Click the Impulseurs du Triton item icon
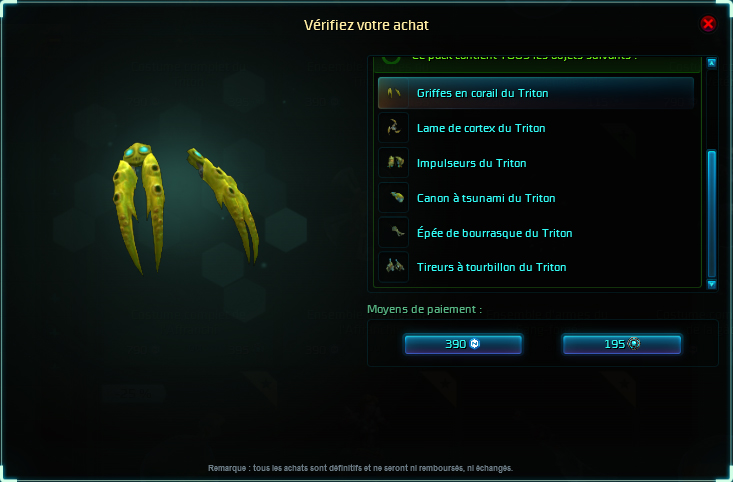 (394, 163)
